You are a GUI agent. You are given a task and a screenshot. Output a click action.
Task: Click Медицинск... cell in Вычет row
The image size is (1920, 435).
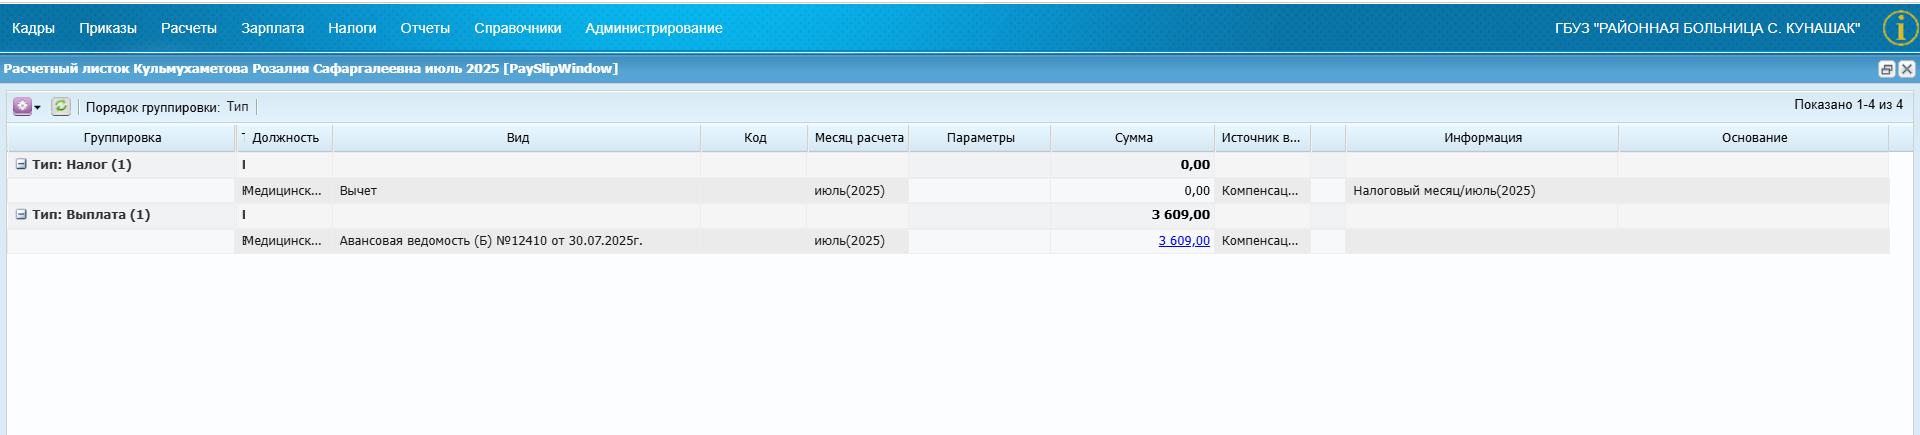pyautogui.click(x=285, y=191)
